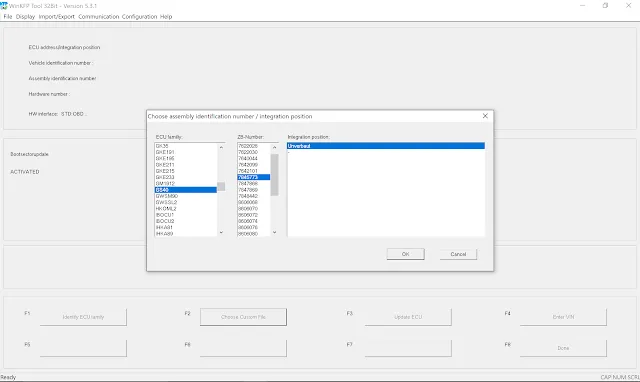Viewport: 640px width, 382px height.
Task: Select GKE233 in the ECU family list
Action: [186, 177]
